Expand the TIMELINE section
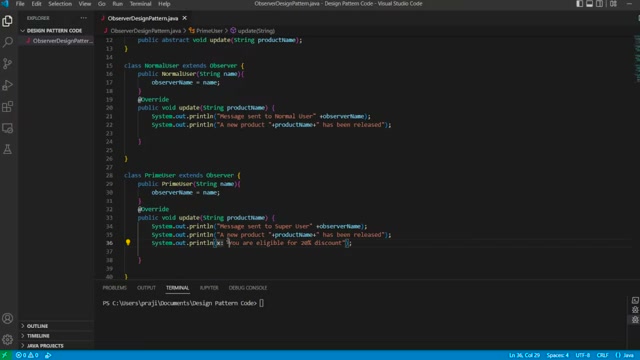 click(57, 336)
